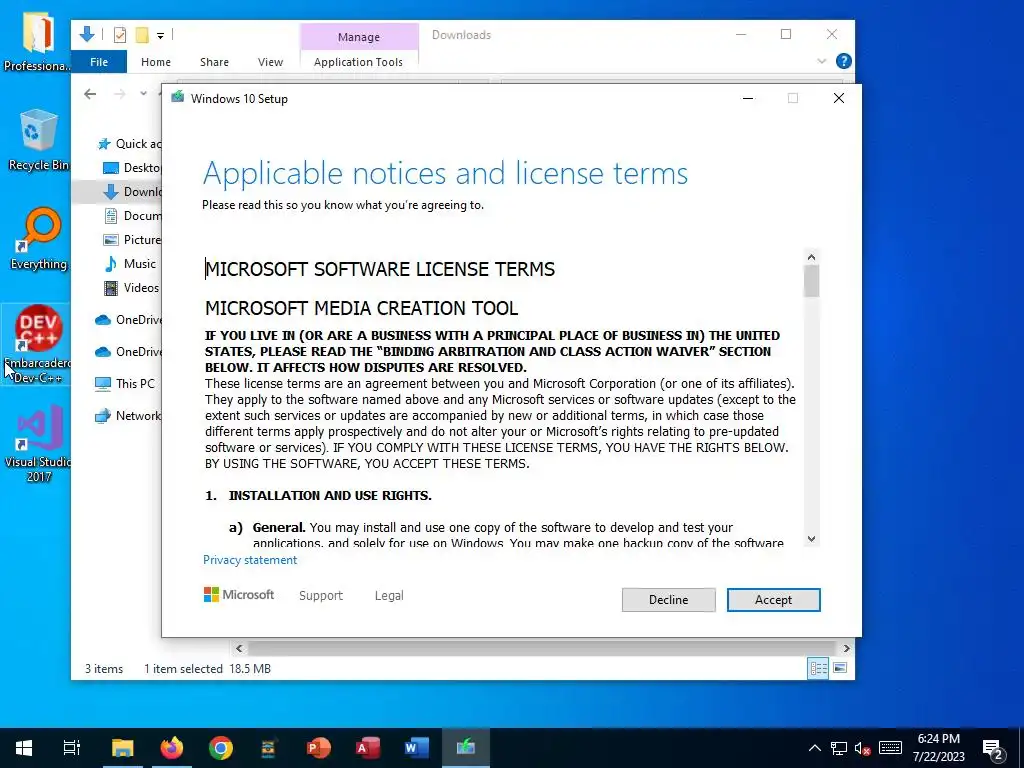Decline the Windows 10 license terms
The image size is (1024, 768).
tap(668, 600)
